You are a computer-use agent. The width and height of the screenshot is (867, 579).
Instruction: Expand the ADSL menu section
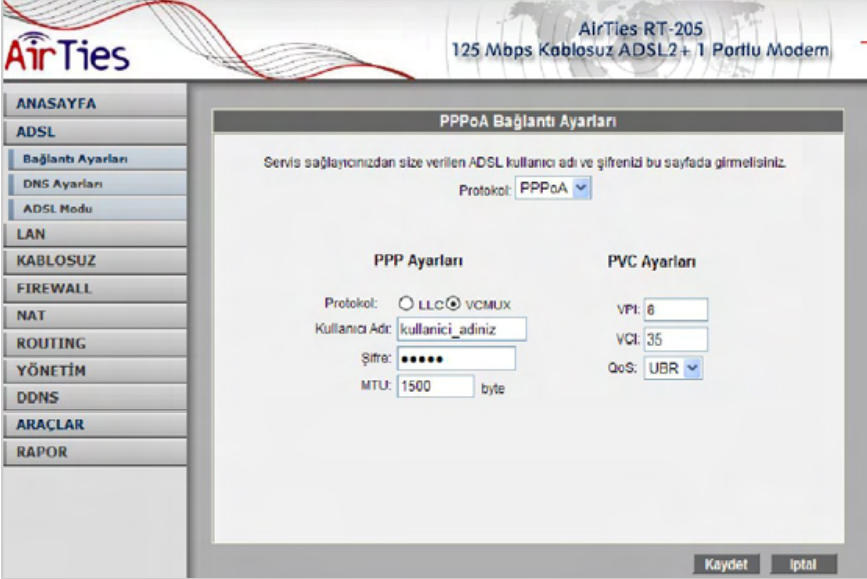(93, 131)
